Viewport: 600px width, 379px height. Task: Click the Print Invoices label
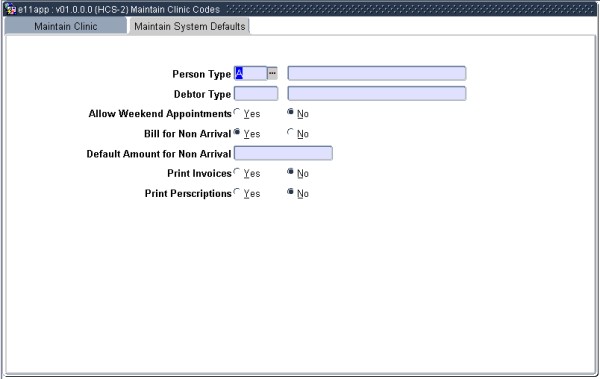(x=199, y=173)
